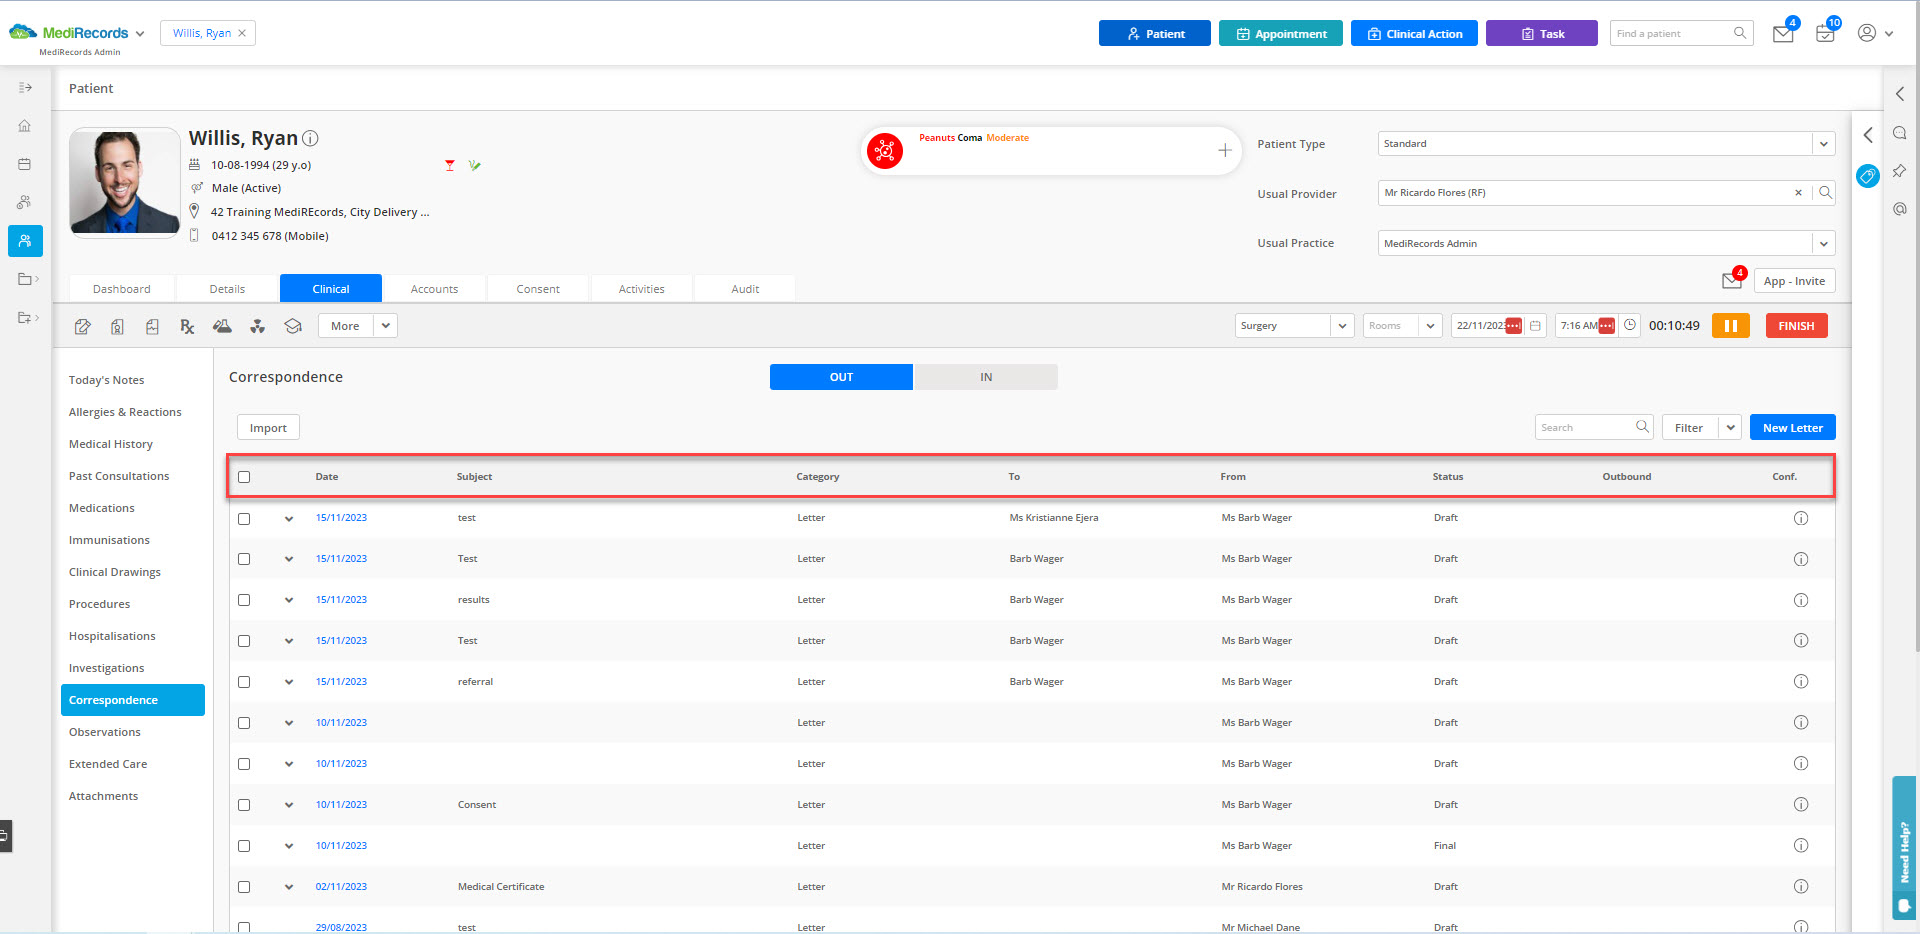Close the Willis, Ryan patient tab

[x=242, y=33]
